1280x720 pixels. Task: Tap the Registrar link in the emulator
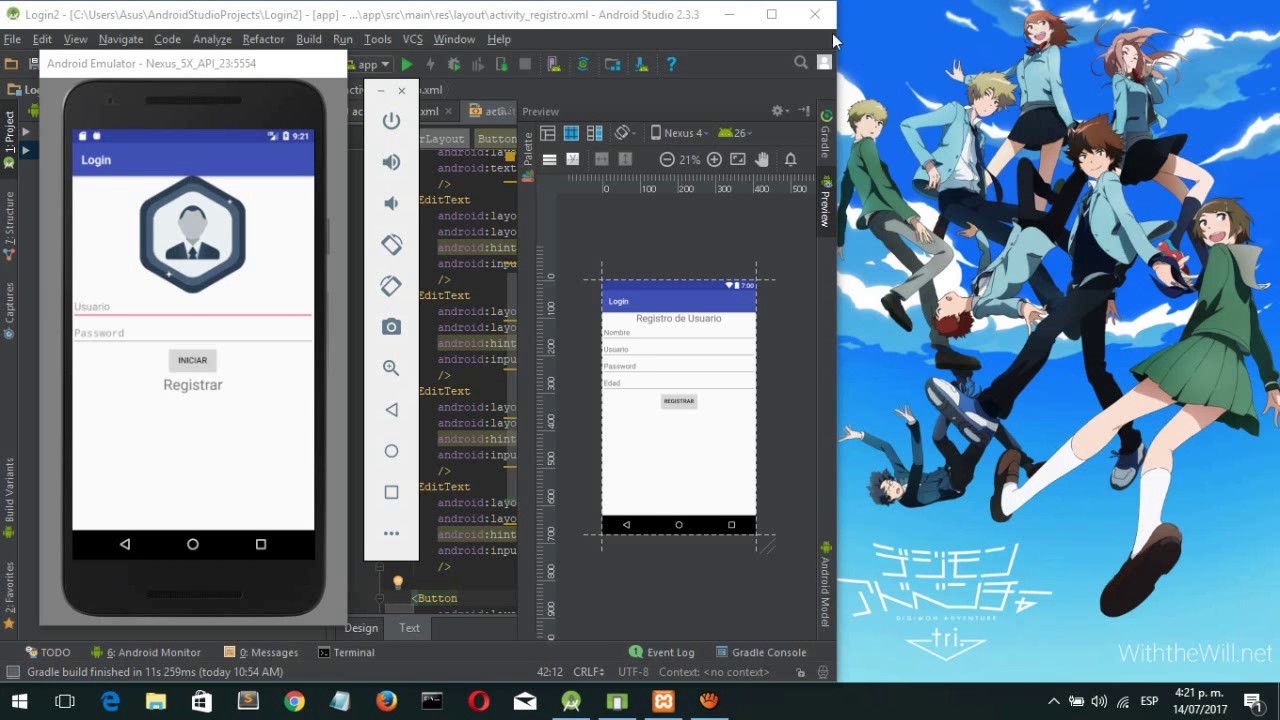pos(193,385)
